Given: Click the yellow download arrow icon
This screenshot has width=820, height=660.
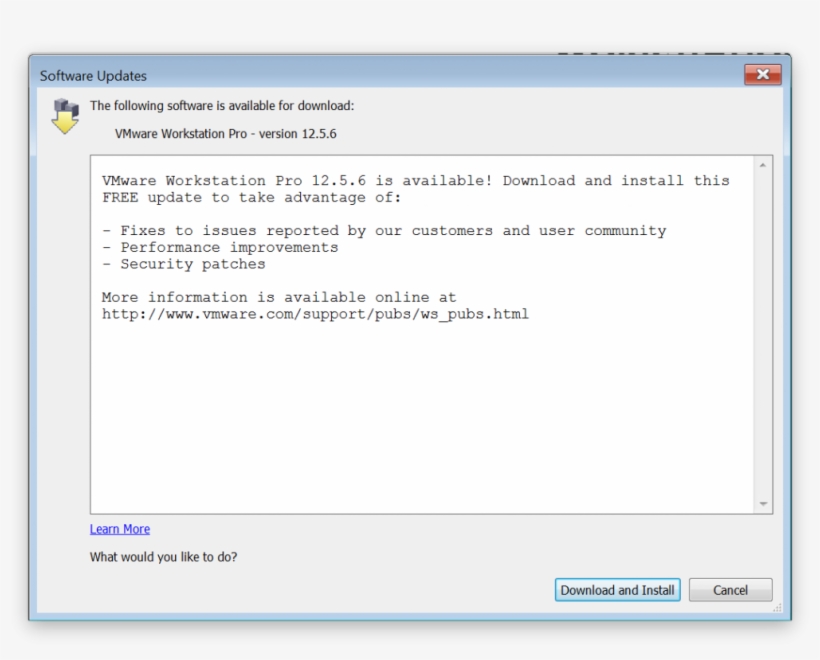Looking at the screenshot, I should 64,123.
